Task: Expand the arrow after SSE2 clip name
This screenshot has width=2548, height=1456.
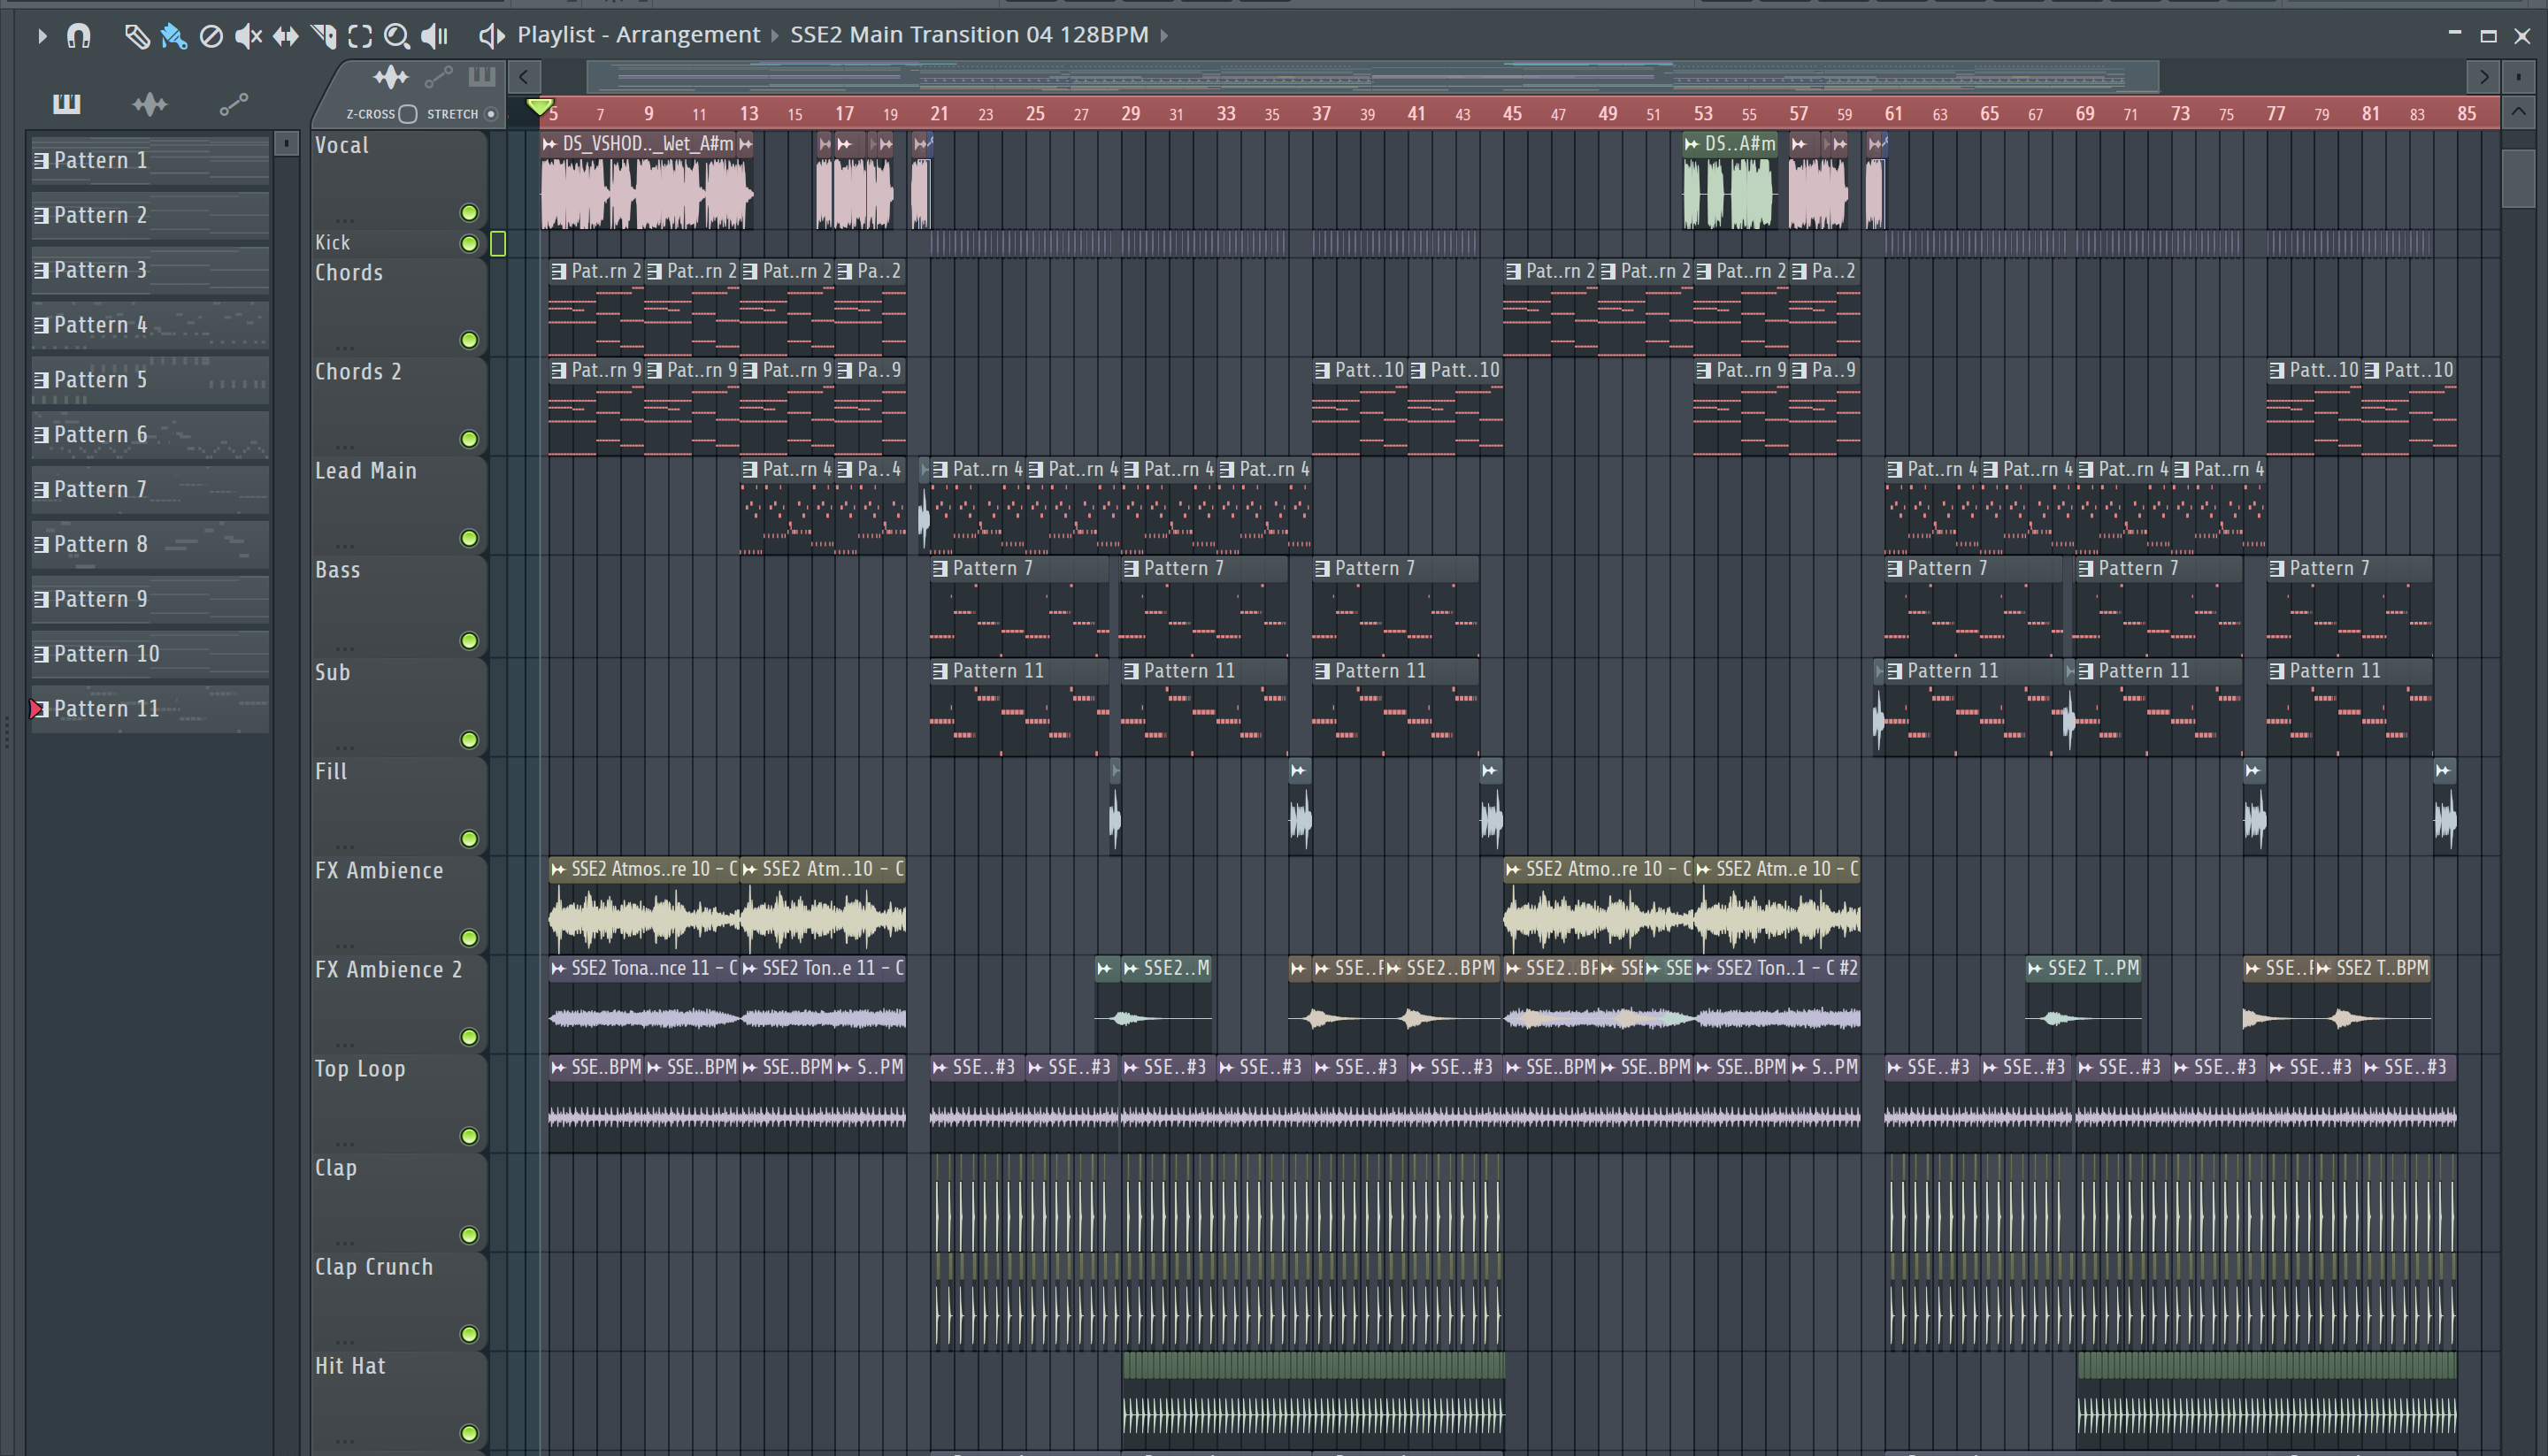Action: pyautogui.click(x=1164, y=36)
